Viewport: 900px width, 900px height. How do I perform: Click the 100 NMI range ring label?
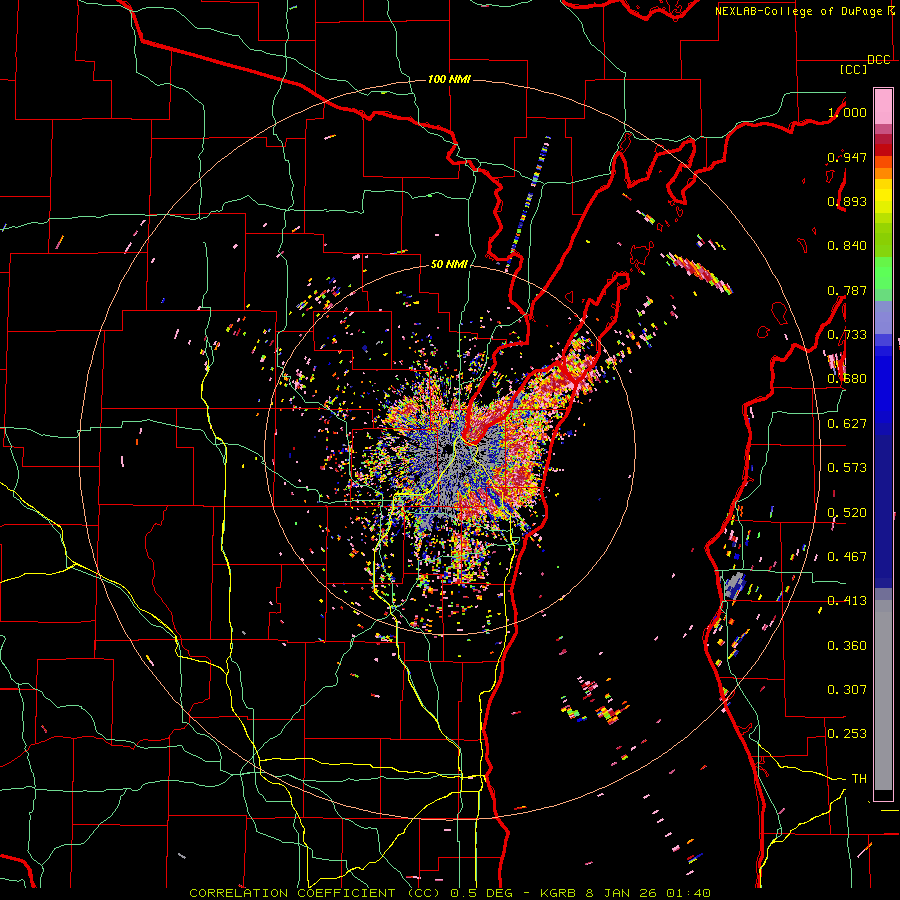449,79
